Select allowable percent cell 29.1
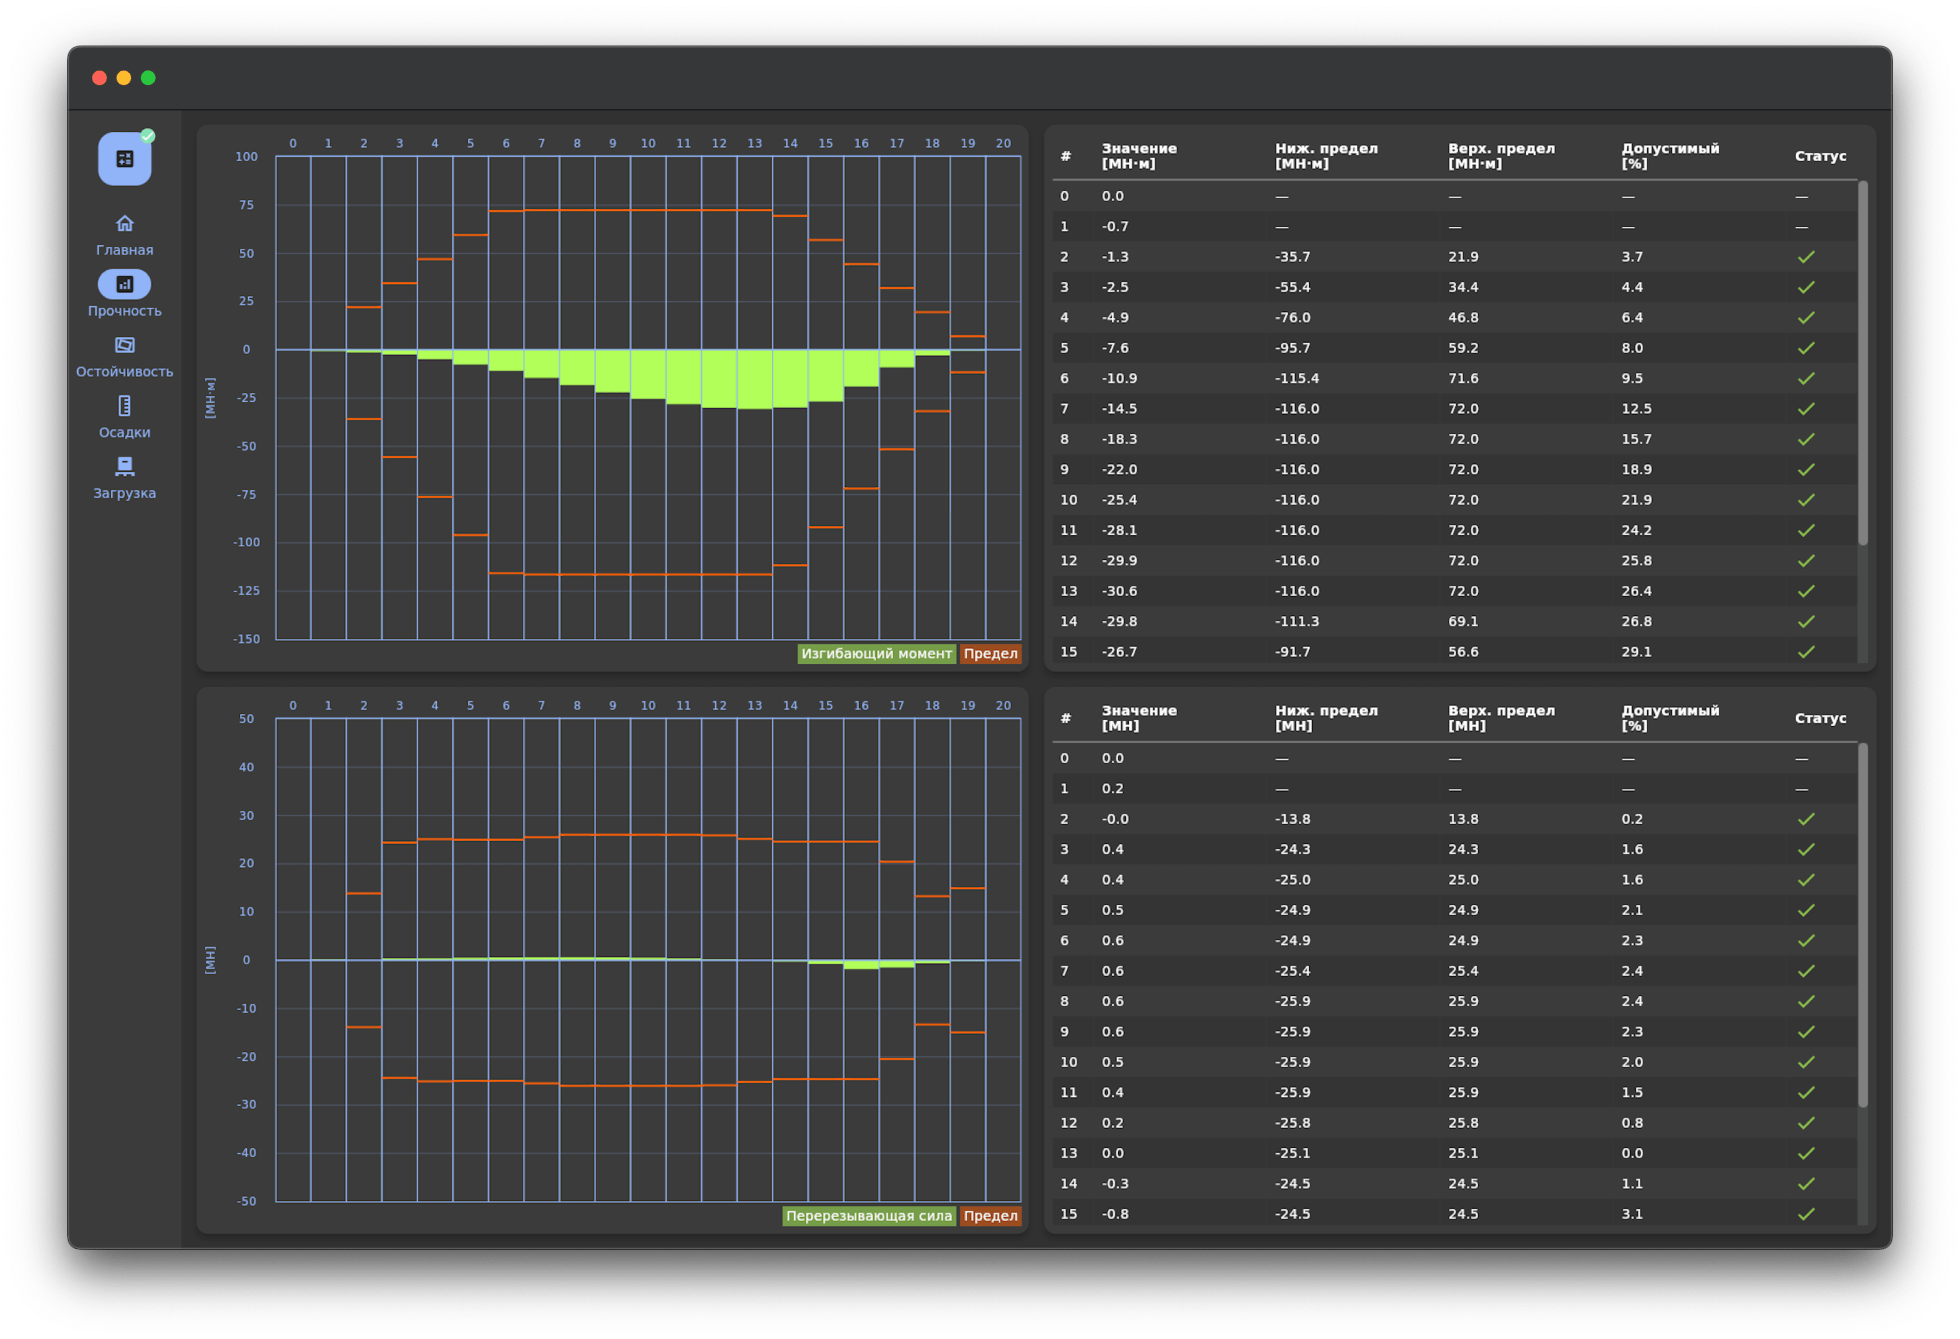 [1637, 652]
